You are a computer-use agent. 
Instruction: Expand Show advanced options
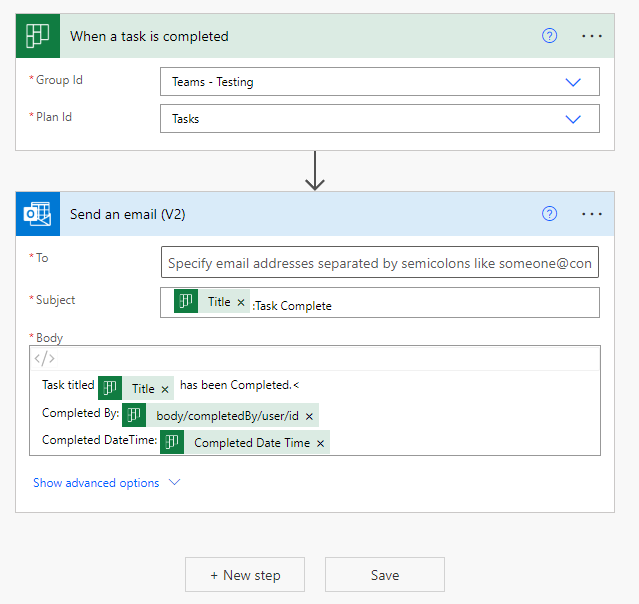tap(106, 483)
